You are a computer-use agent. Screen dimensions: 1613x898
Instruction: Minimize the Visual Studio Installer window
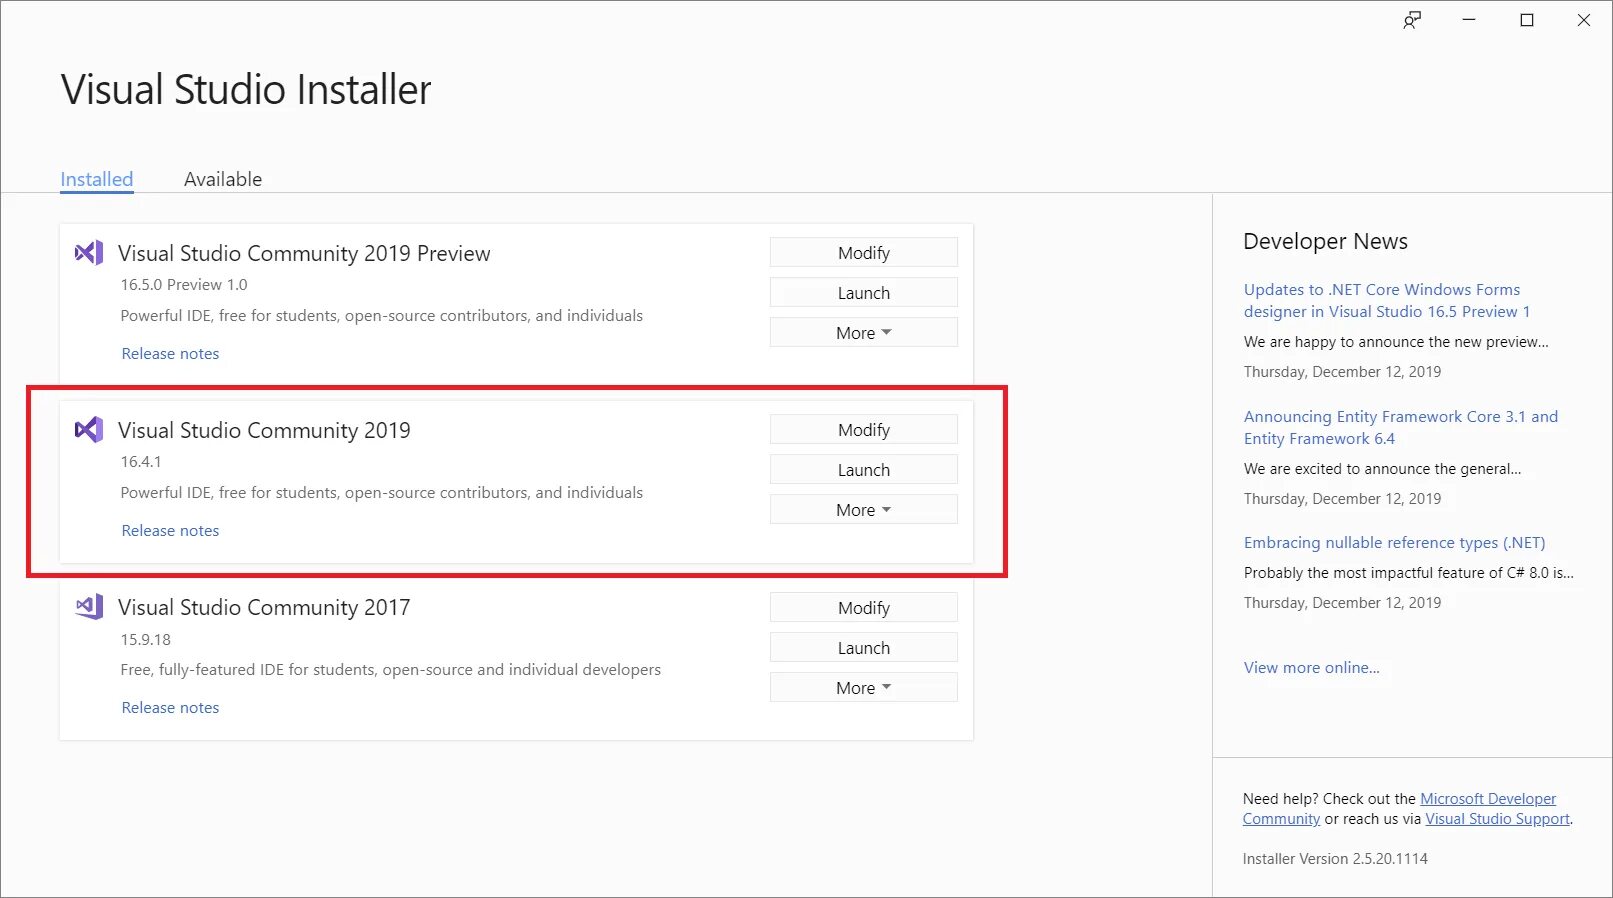[x=1469, y=20]
